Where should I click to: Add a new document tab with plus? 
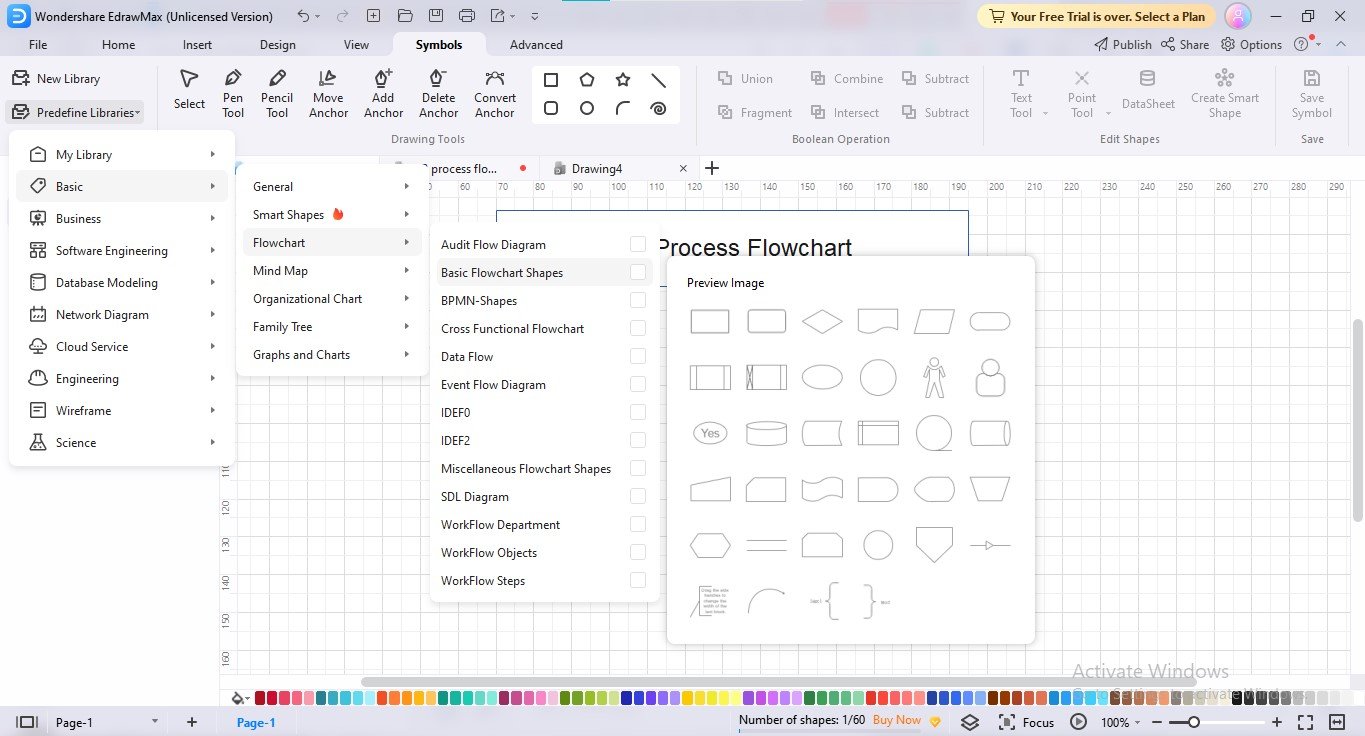pyautogui.click(x=712, y=168)
